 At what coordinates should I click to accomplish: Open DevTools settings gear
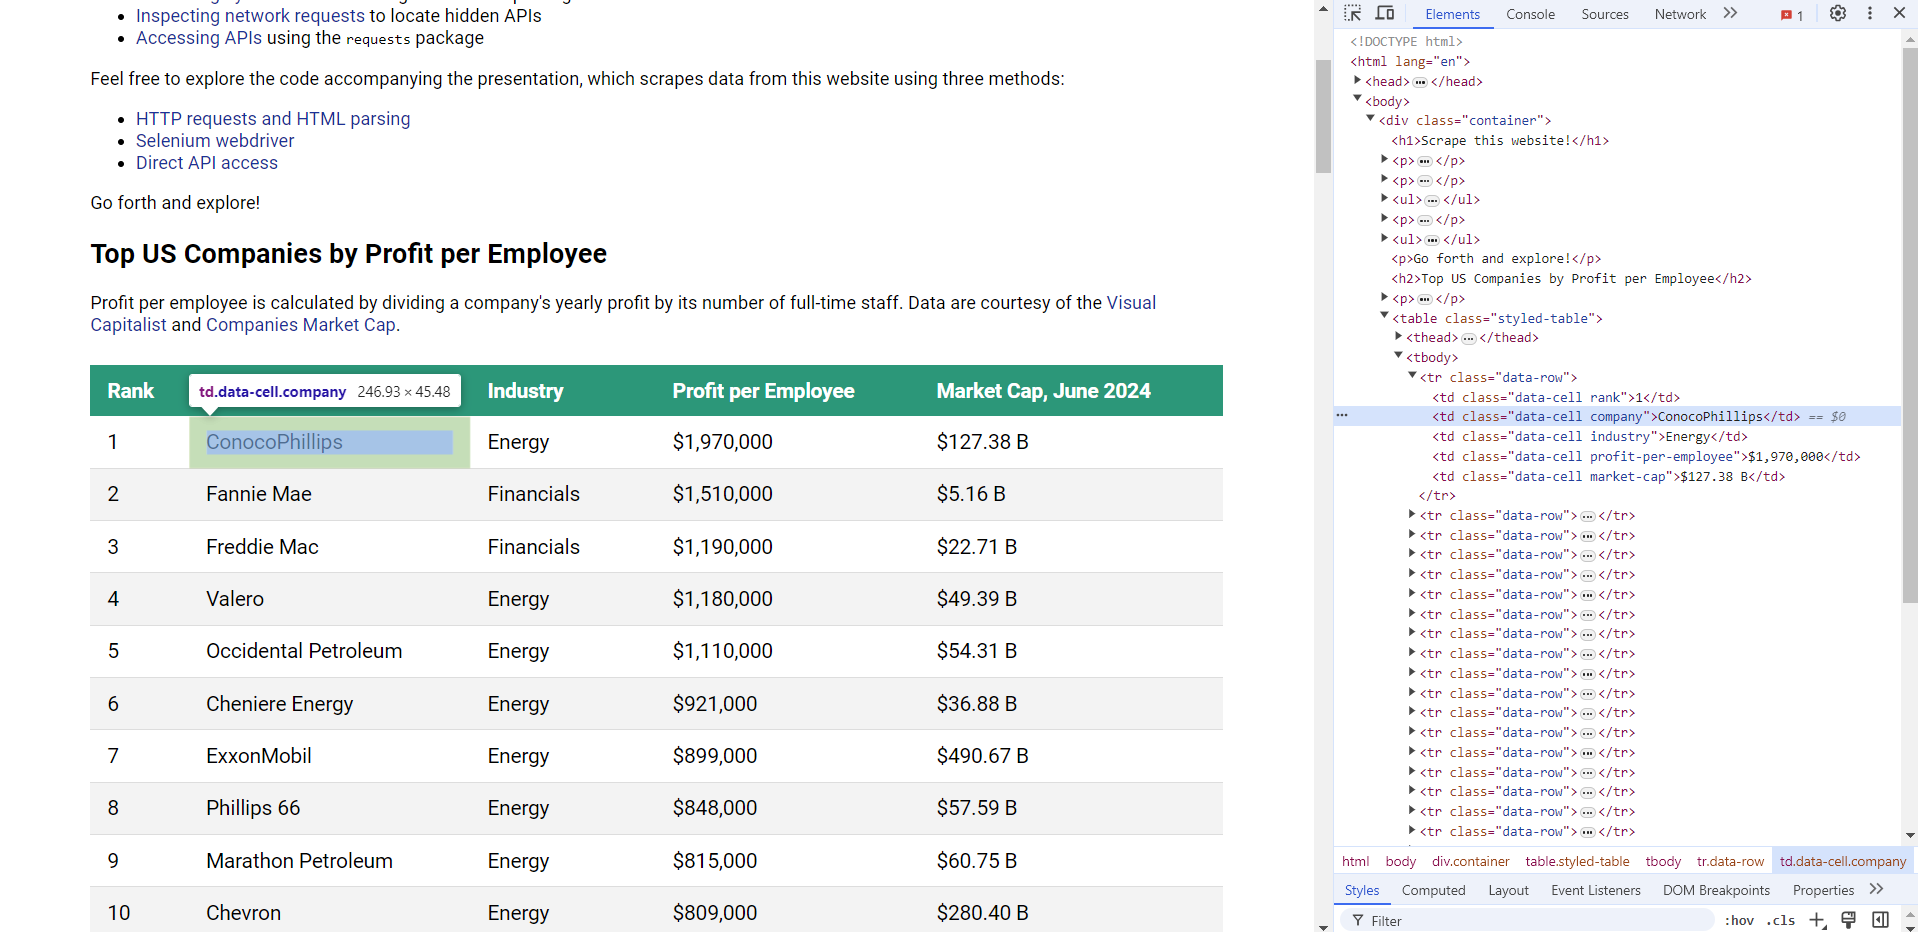(1838, 14)
